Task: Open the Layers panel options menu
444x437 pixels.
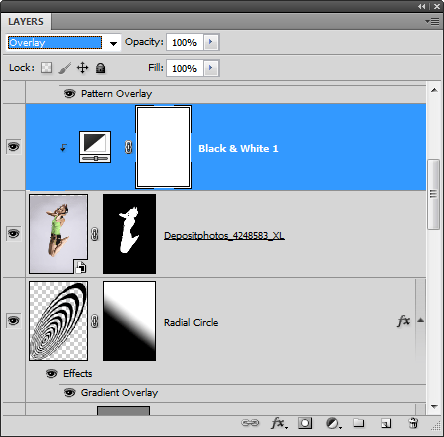Action: coord(432,22)
